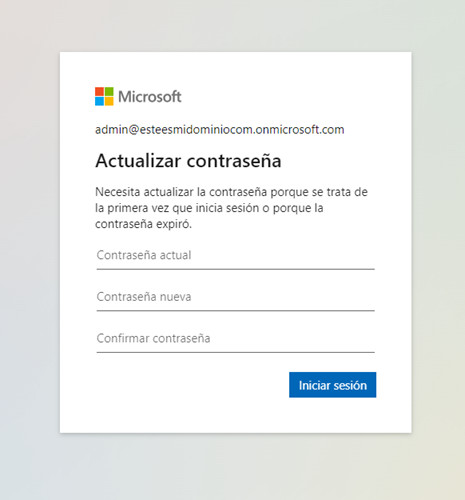465x500 pixels.
Task: Click the Microsoft four-color logo
Action: coord(104,96)
